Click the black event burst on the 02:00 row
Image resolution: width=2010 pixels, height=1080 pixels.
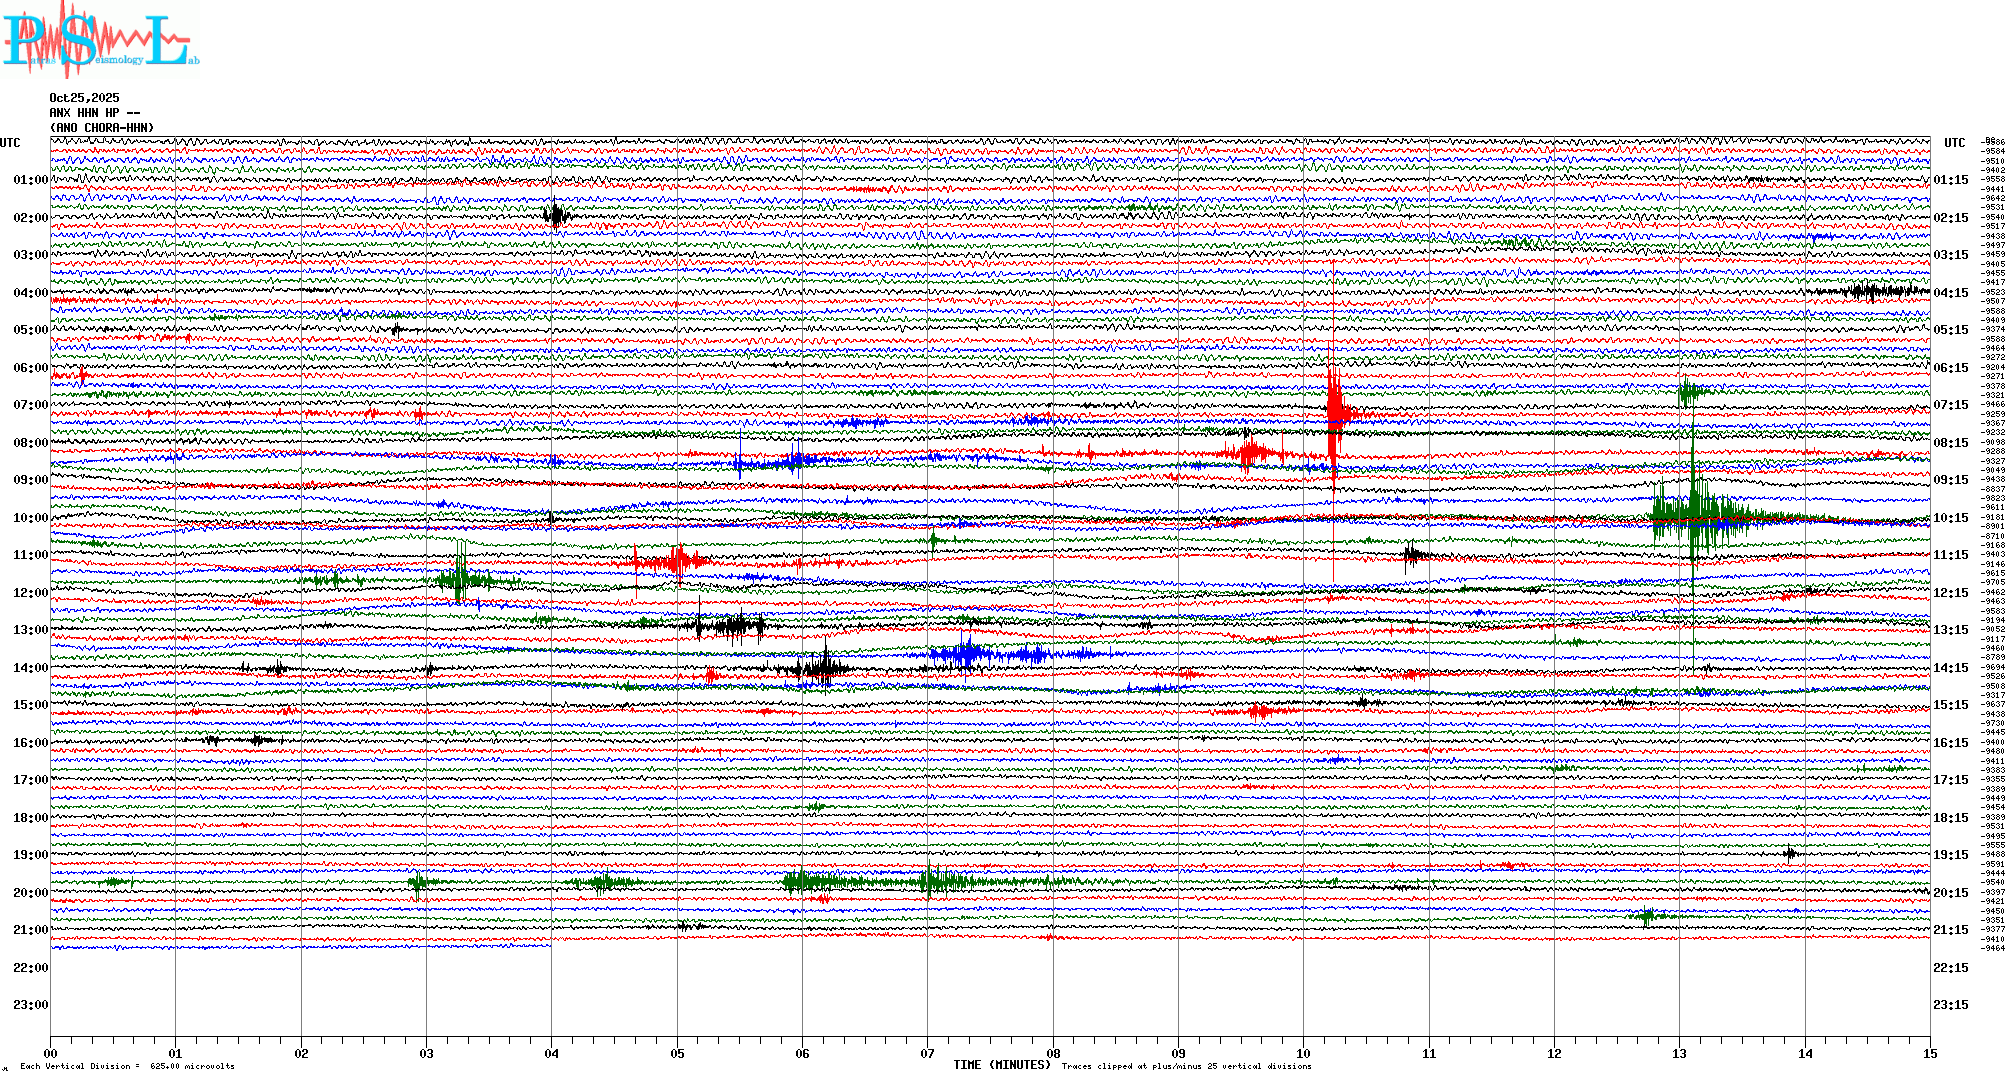556,215
